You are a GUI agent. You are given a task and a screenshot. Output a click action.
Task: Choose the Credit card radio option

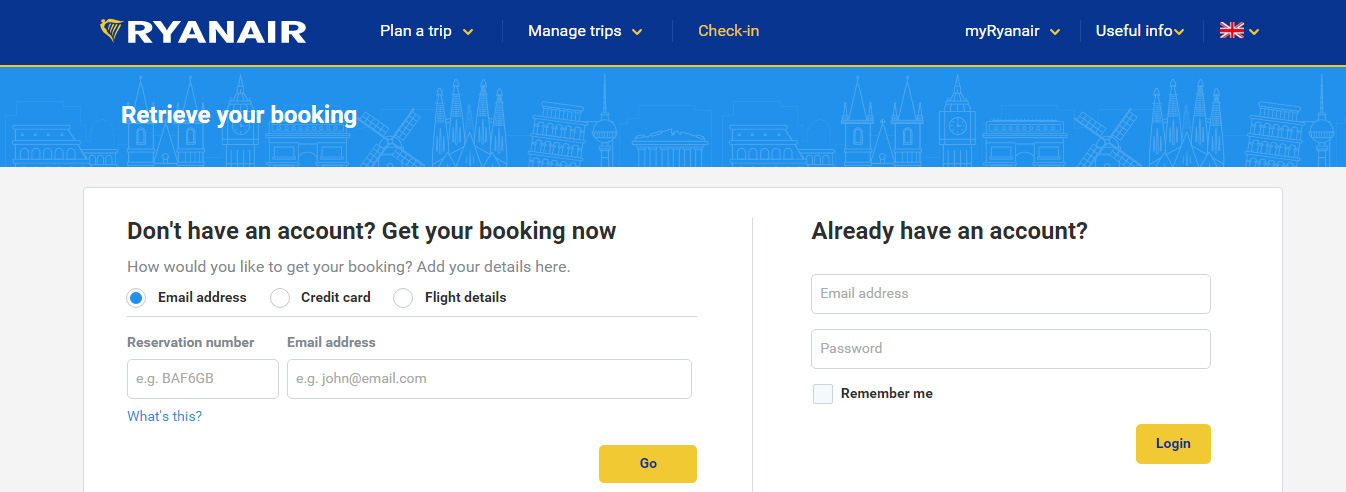click(x=281, y=298)
